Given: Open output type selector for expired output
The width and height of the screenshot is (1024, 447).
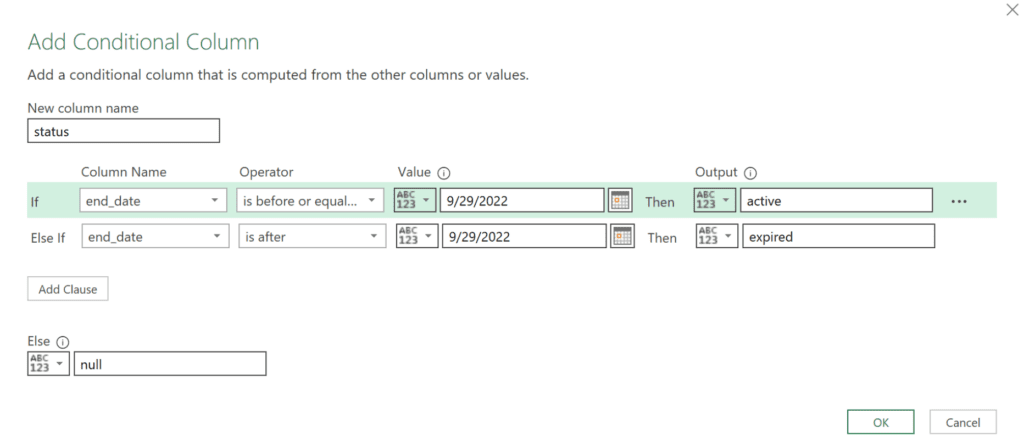Looking at the screenshot, I should tap(714, 237).
